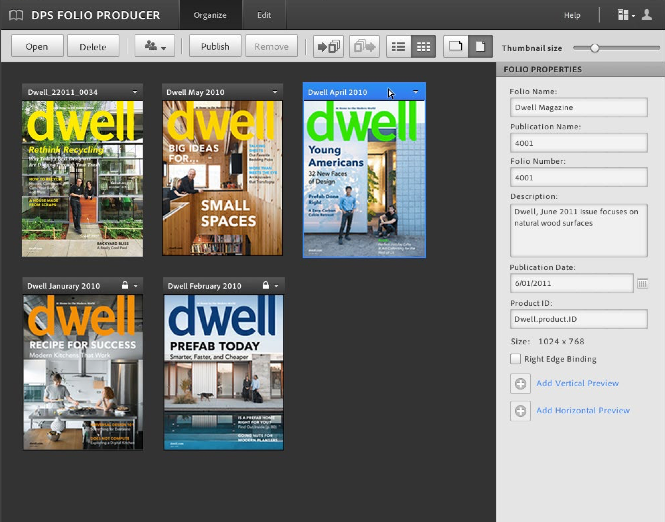This screenshot has height=522, width=665.
Task: Click lock icon on Dwell February 2010
Action: (x=265, y=285)
